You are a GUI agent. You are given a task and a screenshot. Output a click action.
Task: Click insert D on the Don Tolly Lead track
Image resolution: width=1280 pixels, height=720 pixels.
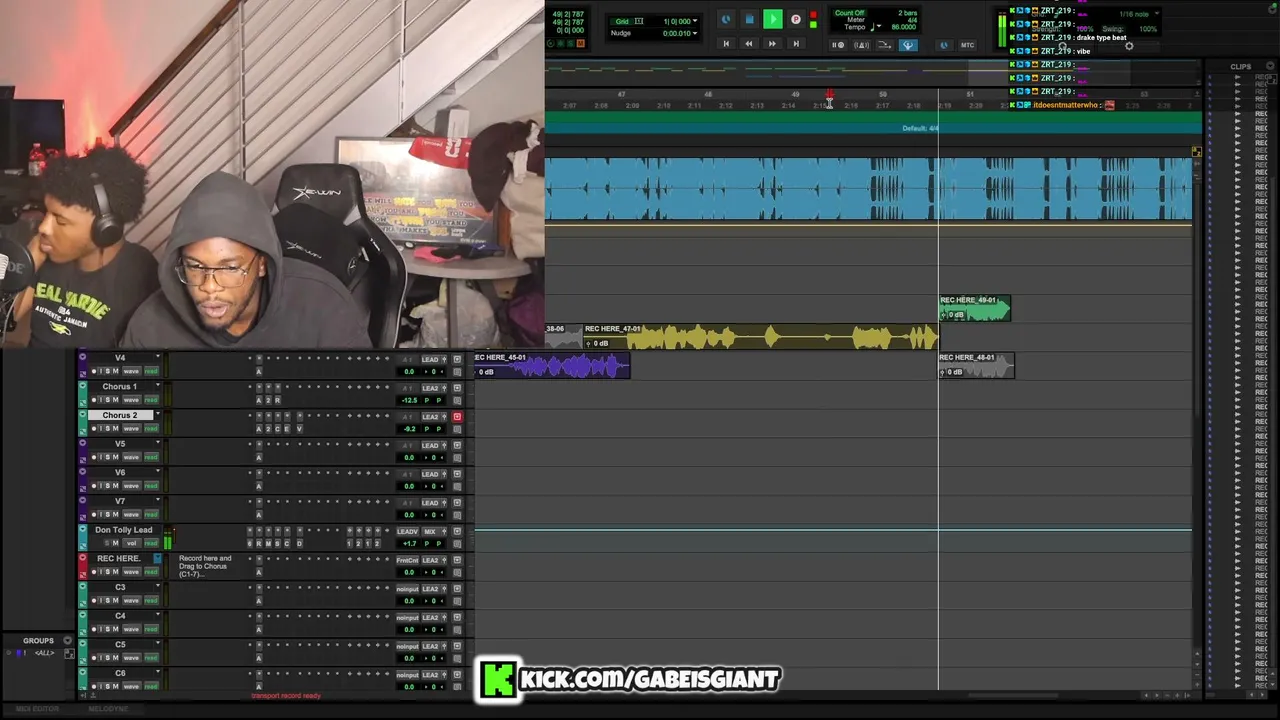click(299, 543)
